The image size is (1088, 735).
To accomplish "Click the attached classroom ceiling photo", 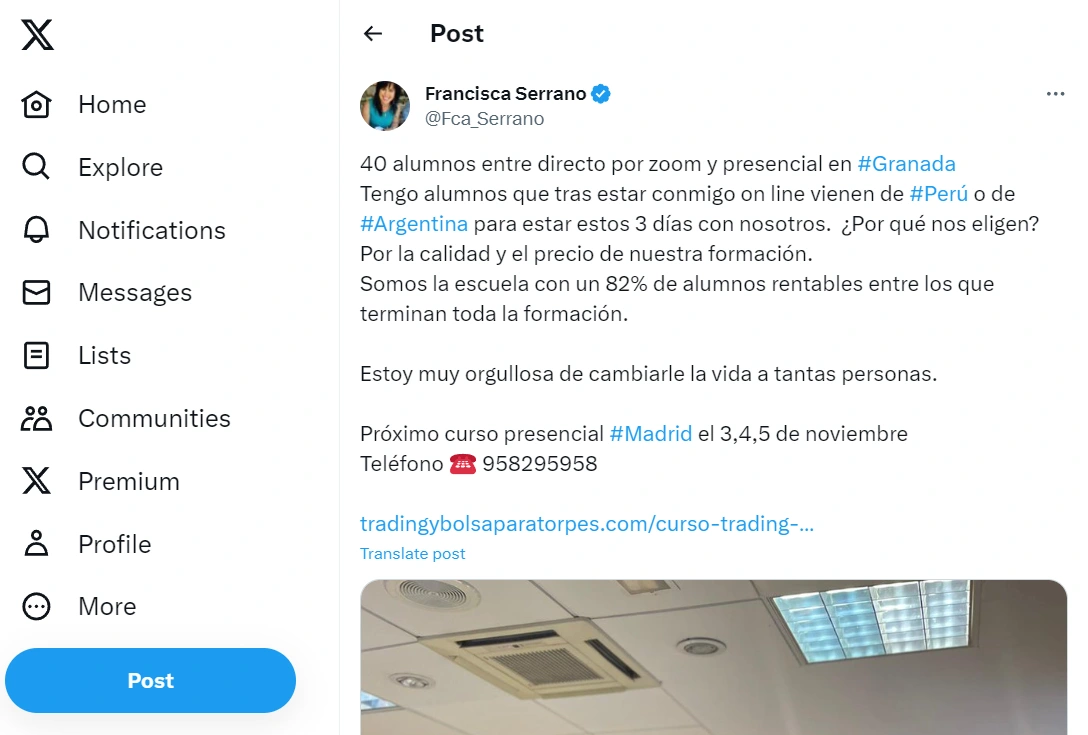I will tap(714, 655).
